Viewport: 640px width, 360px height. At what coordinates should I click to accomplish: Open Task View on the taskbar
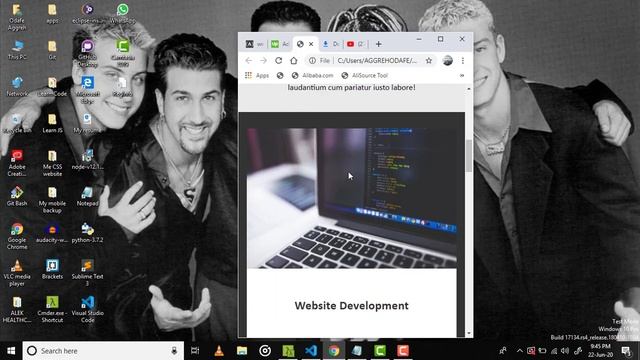coord(195,351)
